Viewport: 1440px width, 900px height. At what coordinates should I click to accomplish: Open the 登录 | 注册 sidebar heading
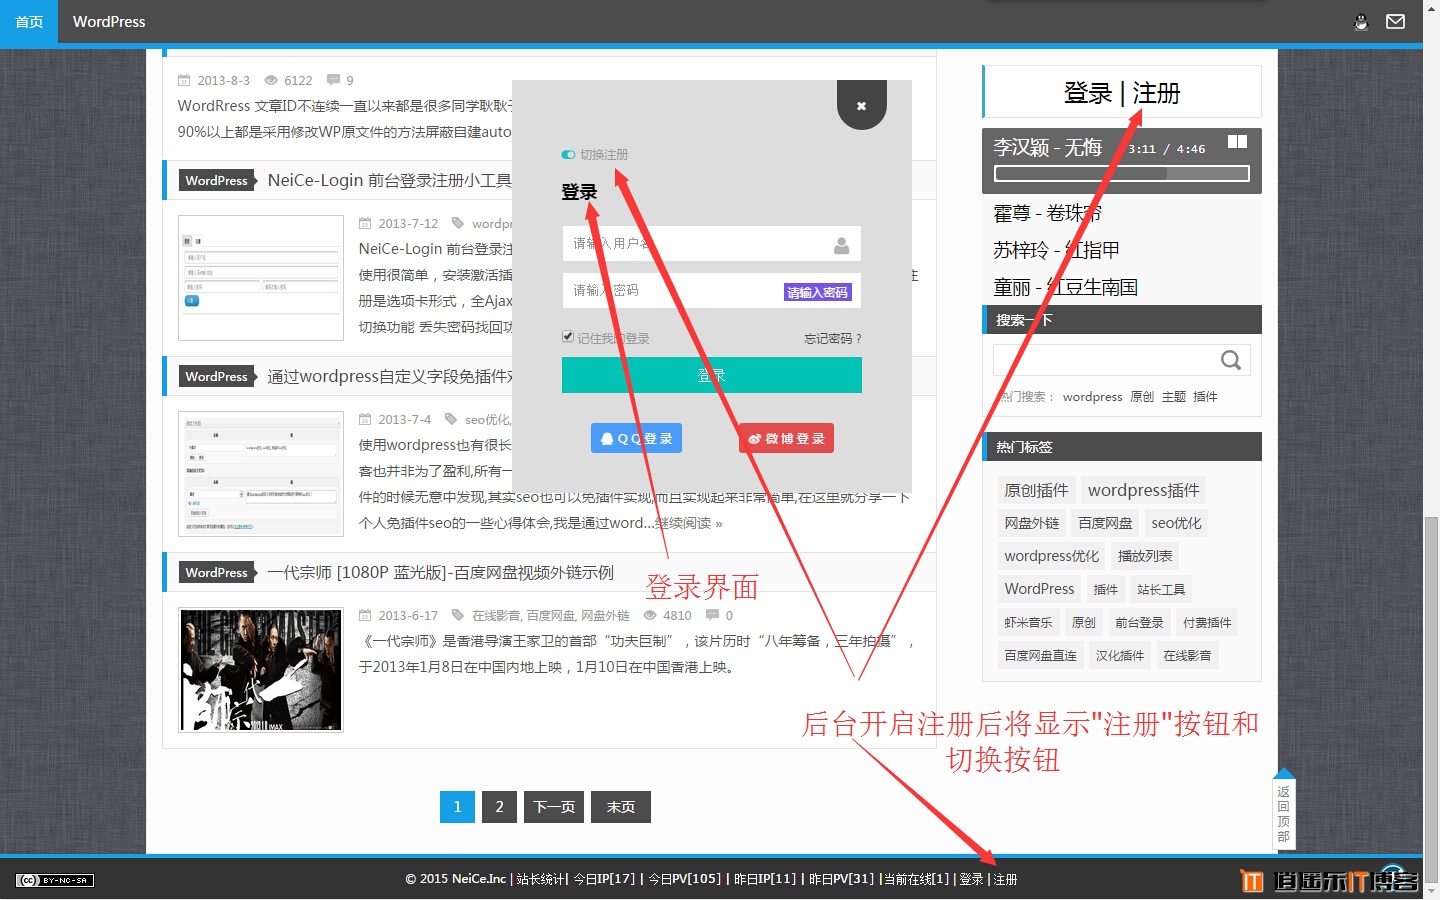1121,93
